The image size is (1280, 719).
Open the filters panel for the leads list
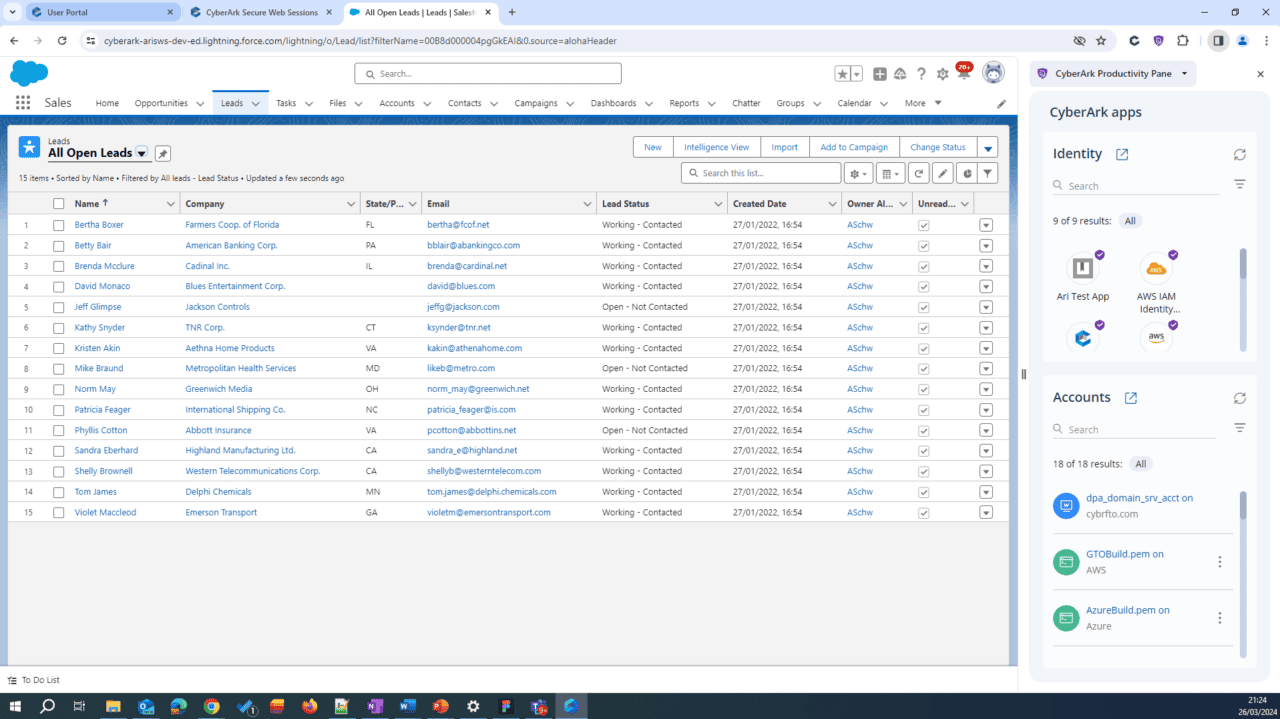click(987, 172)
